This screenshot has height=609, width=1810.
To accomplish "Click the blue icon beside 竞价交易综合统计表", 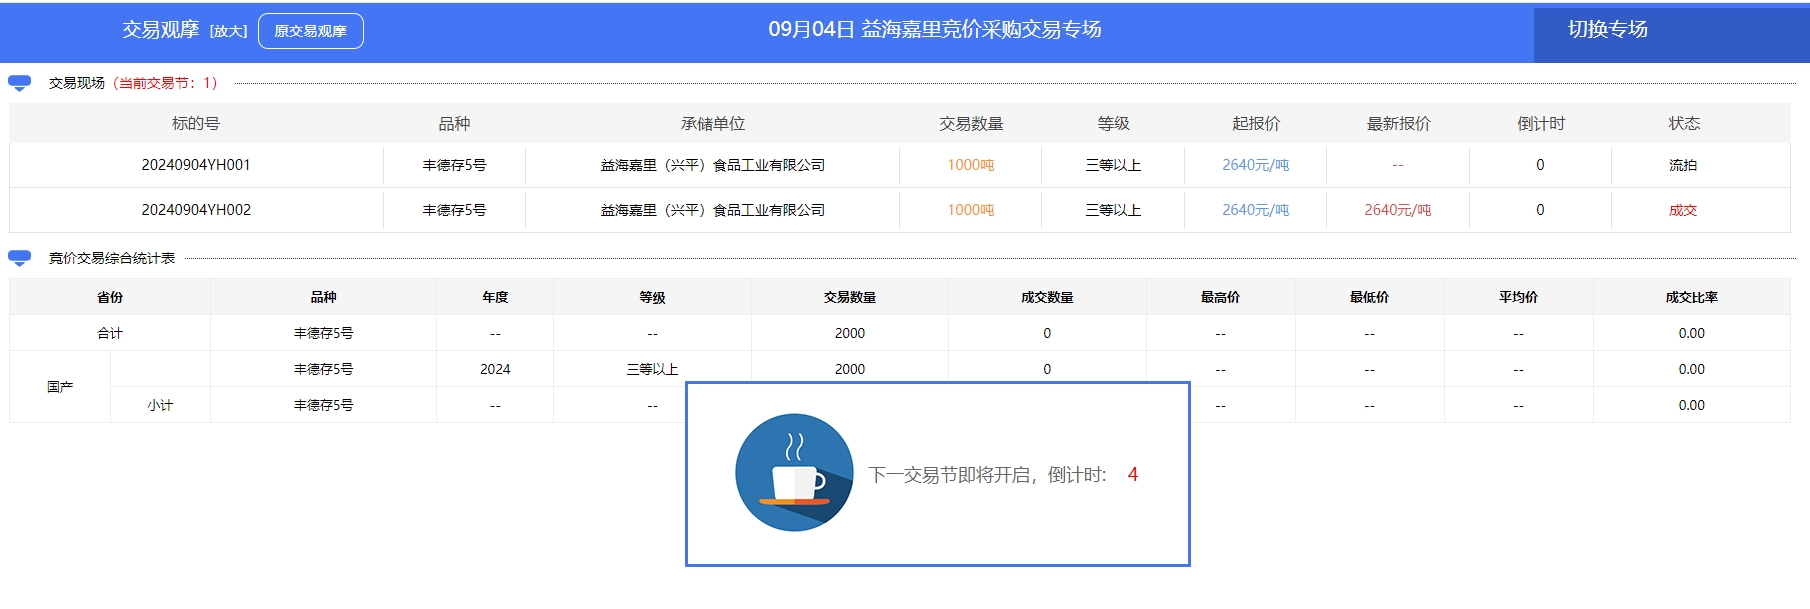I will 20,258.
